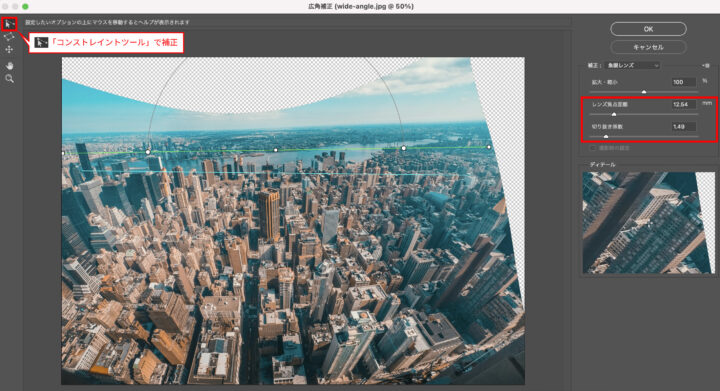
Task: Open the panel flyout menu icon beside the correction dropdown
Action: [x=706, y=66]
